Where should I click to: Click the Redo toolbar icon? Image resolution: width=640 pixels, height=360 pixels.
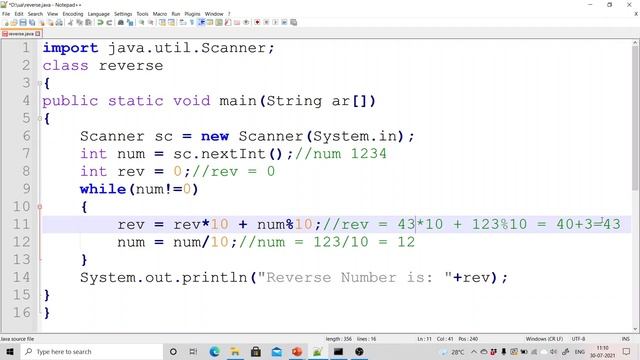(x=109, y=23)
